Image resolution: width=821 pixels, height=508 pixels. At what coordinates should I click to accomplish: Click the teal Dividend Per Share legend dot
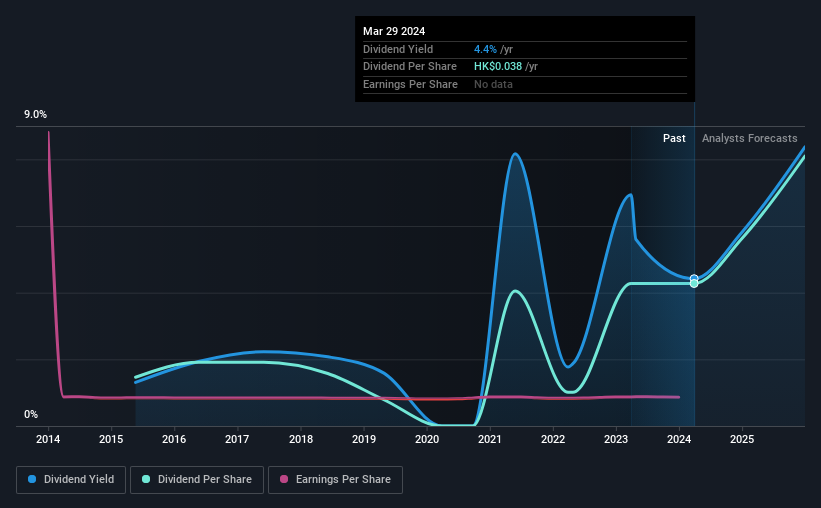tap(146, 479)
